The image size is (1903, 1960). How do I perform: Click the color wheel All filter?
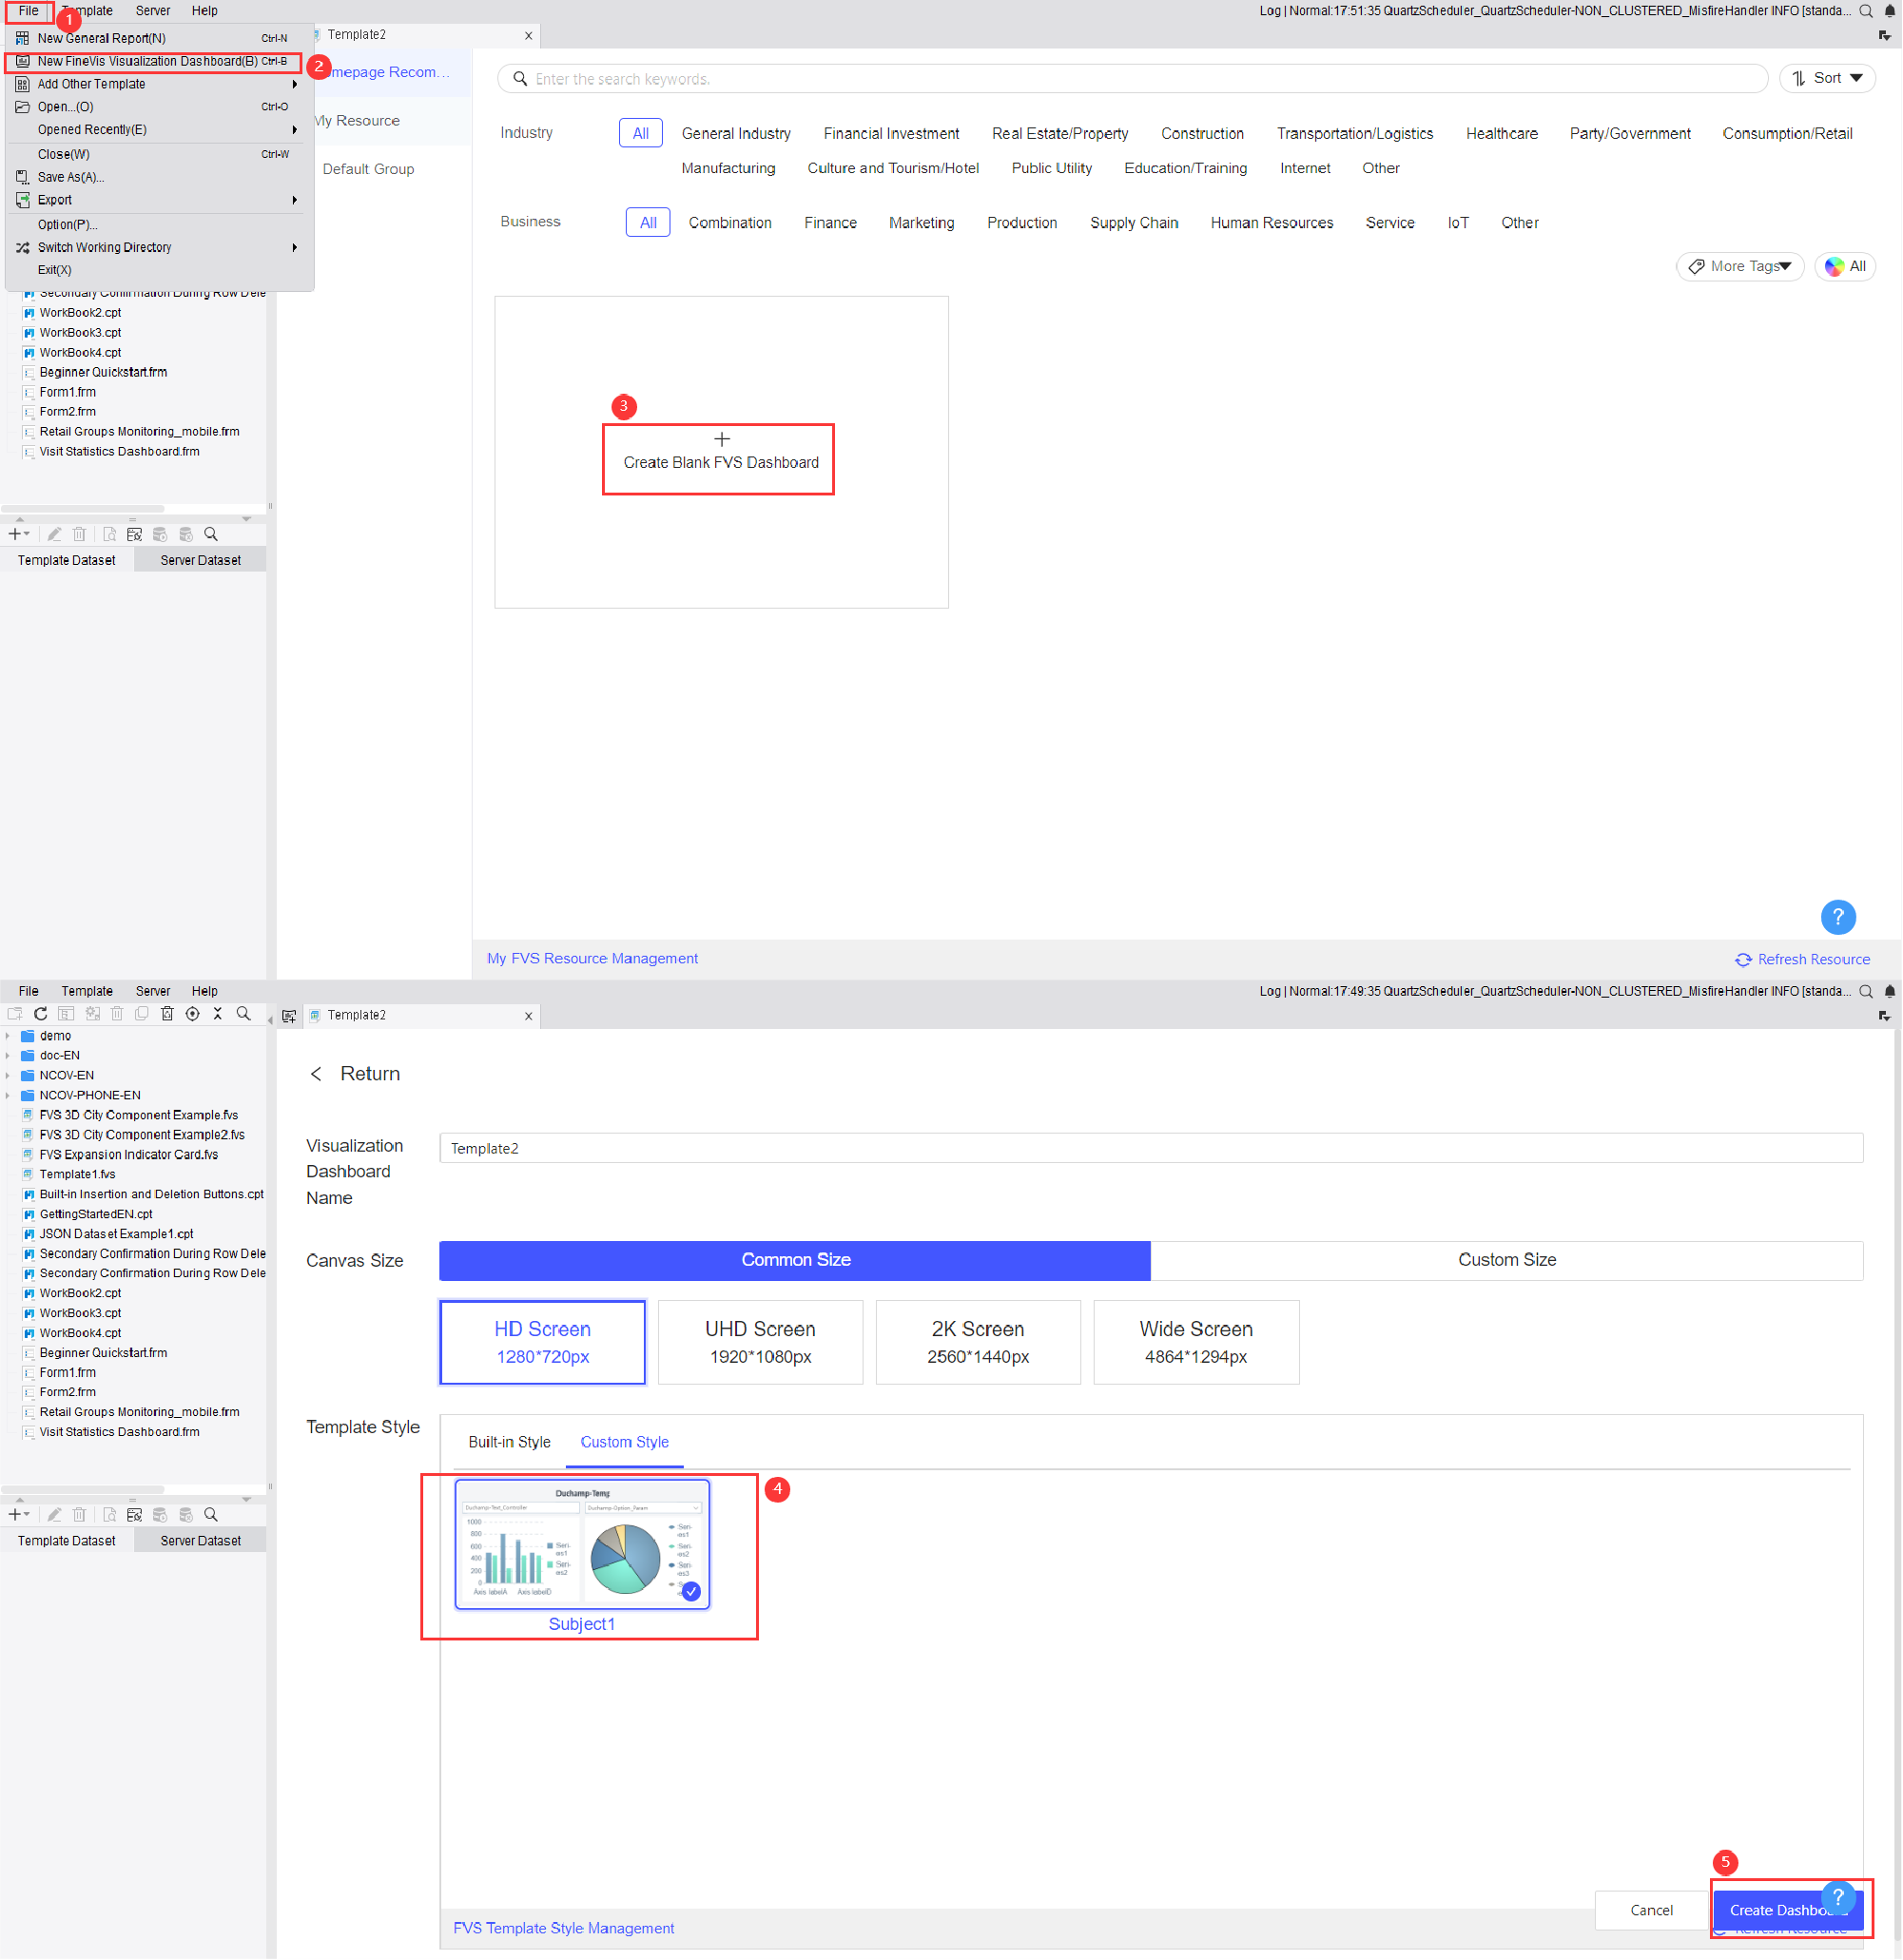(1844, 266)
